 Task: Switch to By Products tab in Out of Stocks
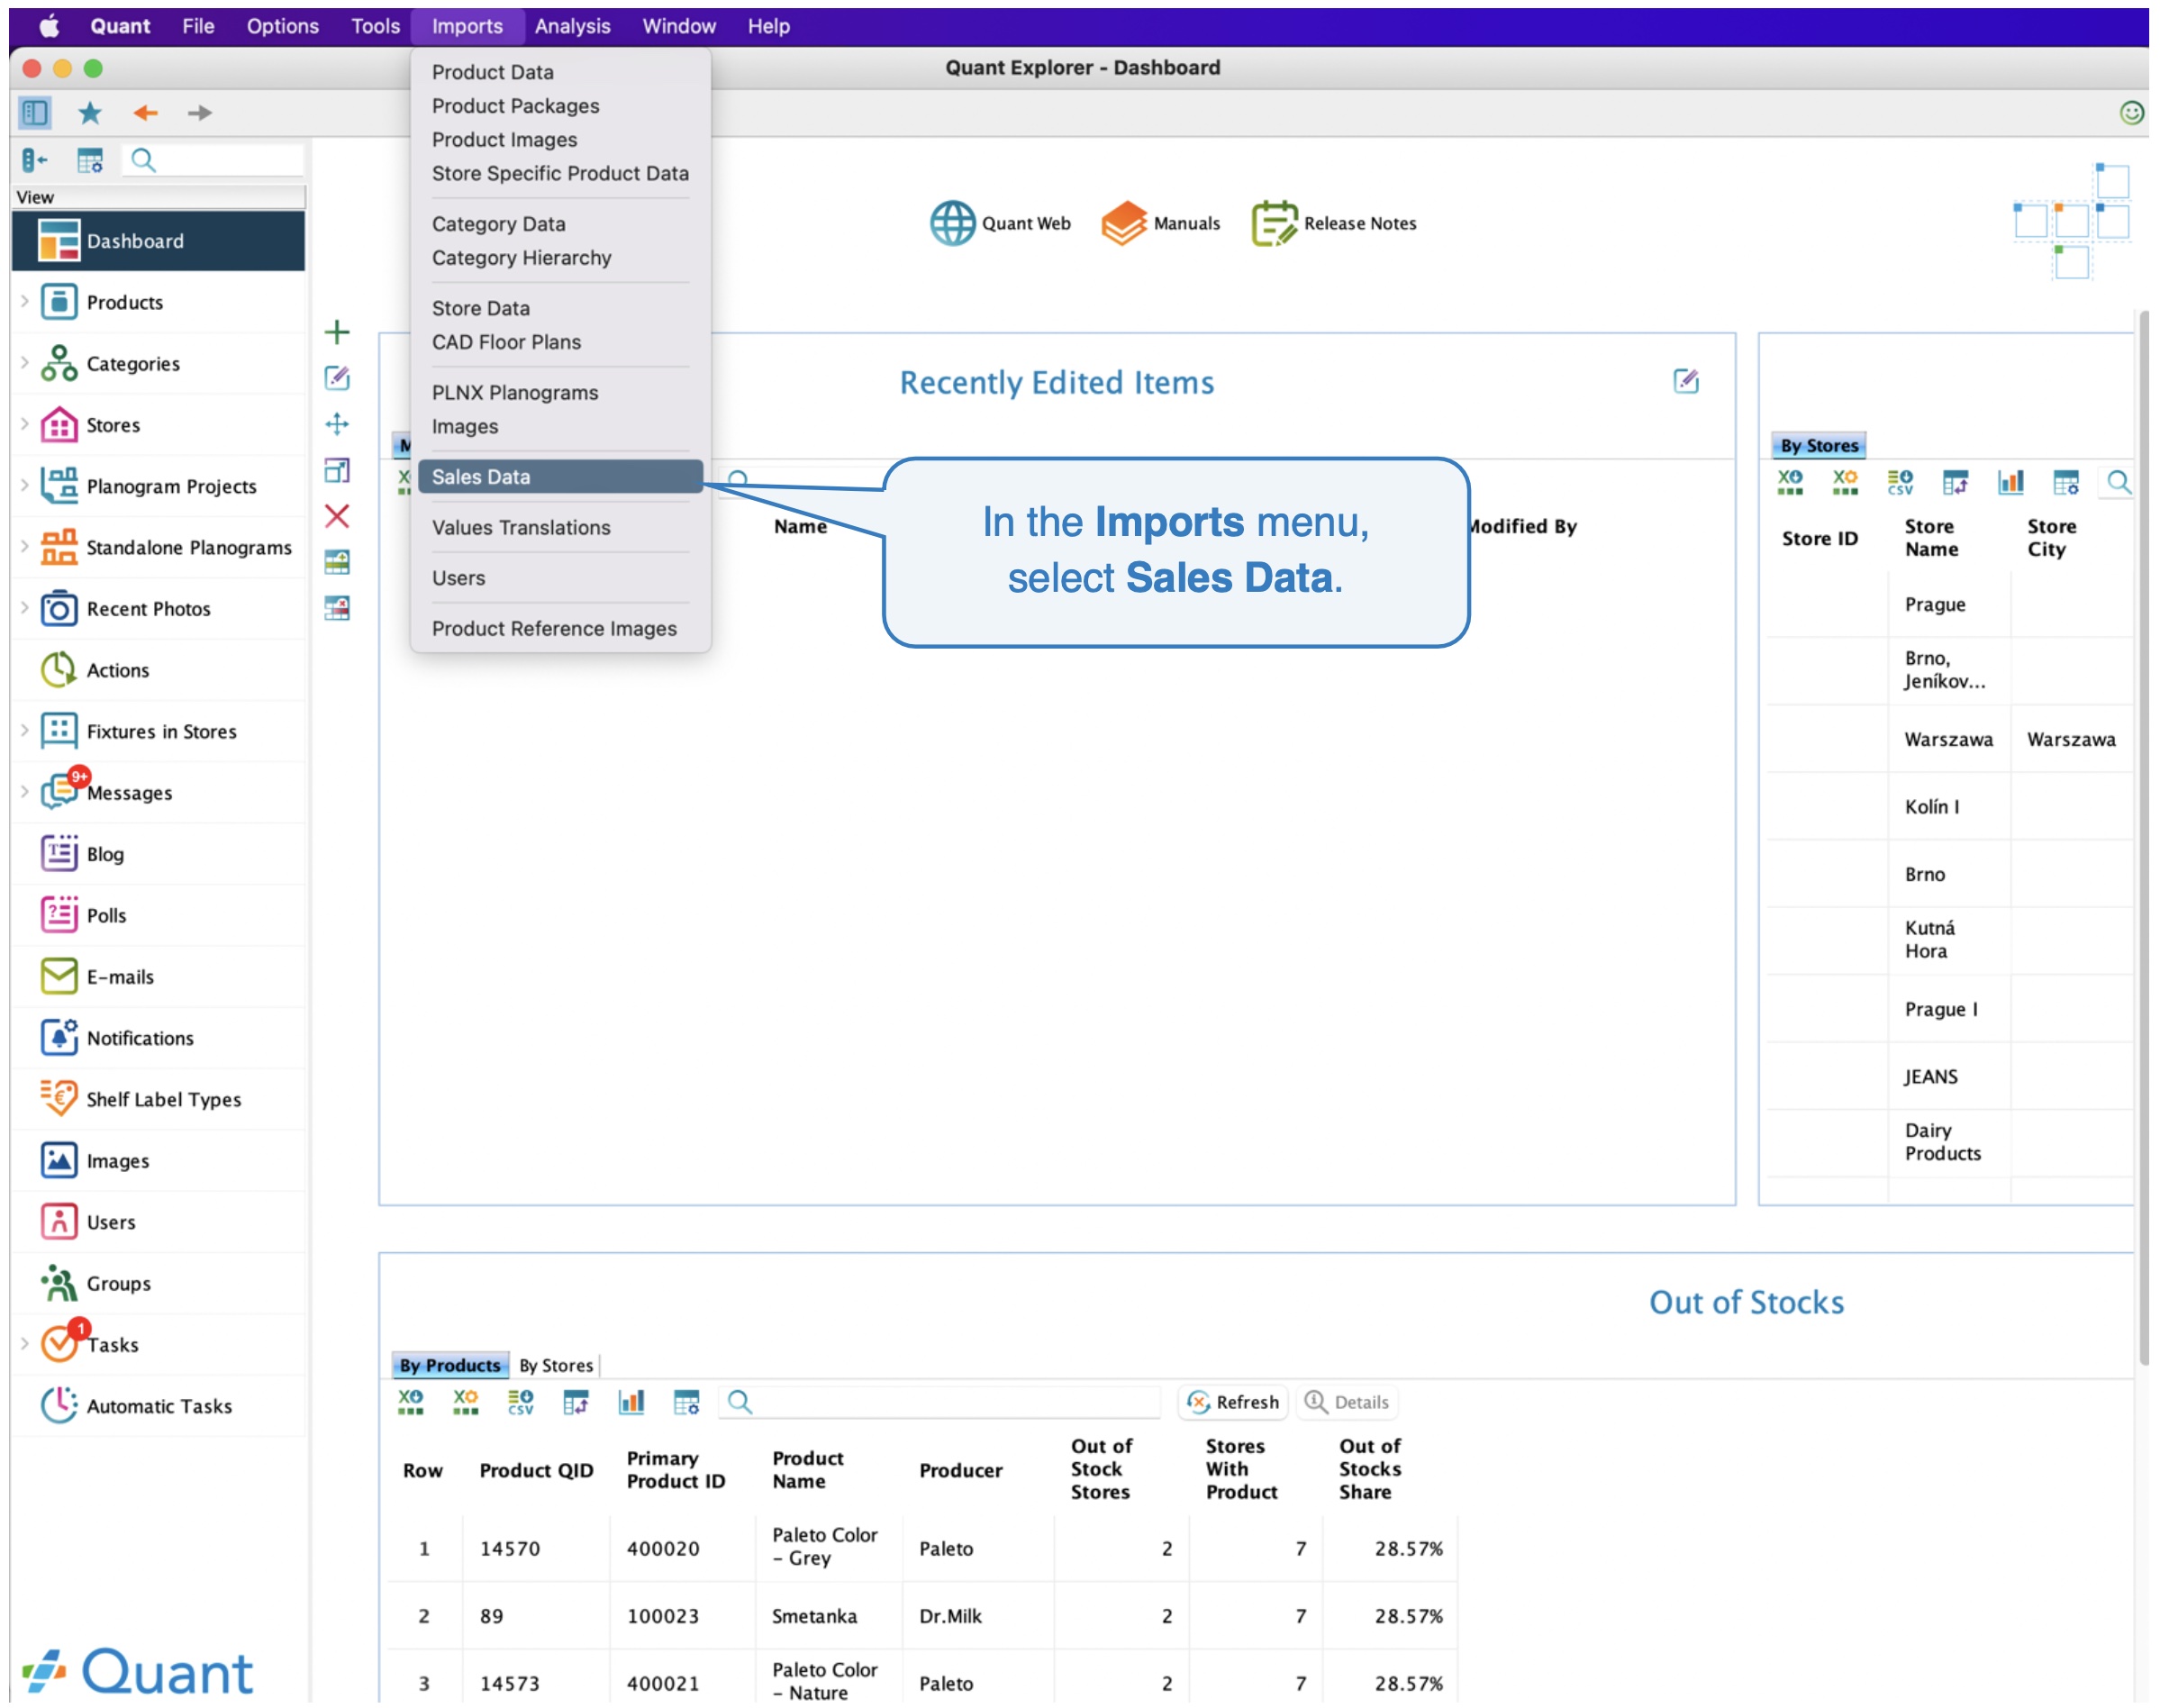(450, 1365)
